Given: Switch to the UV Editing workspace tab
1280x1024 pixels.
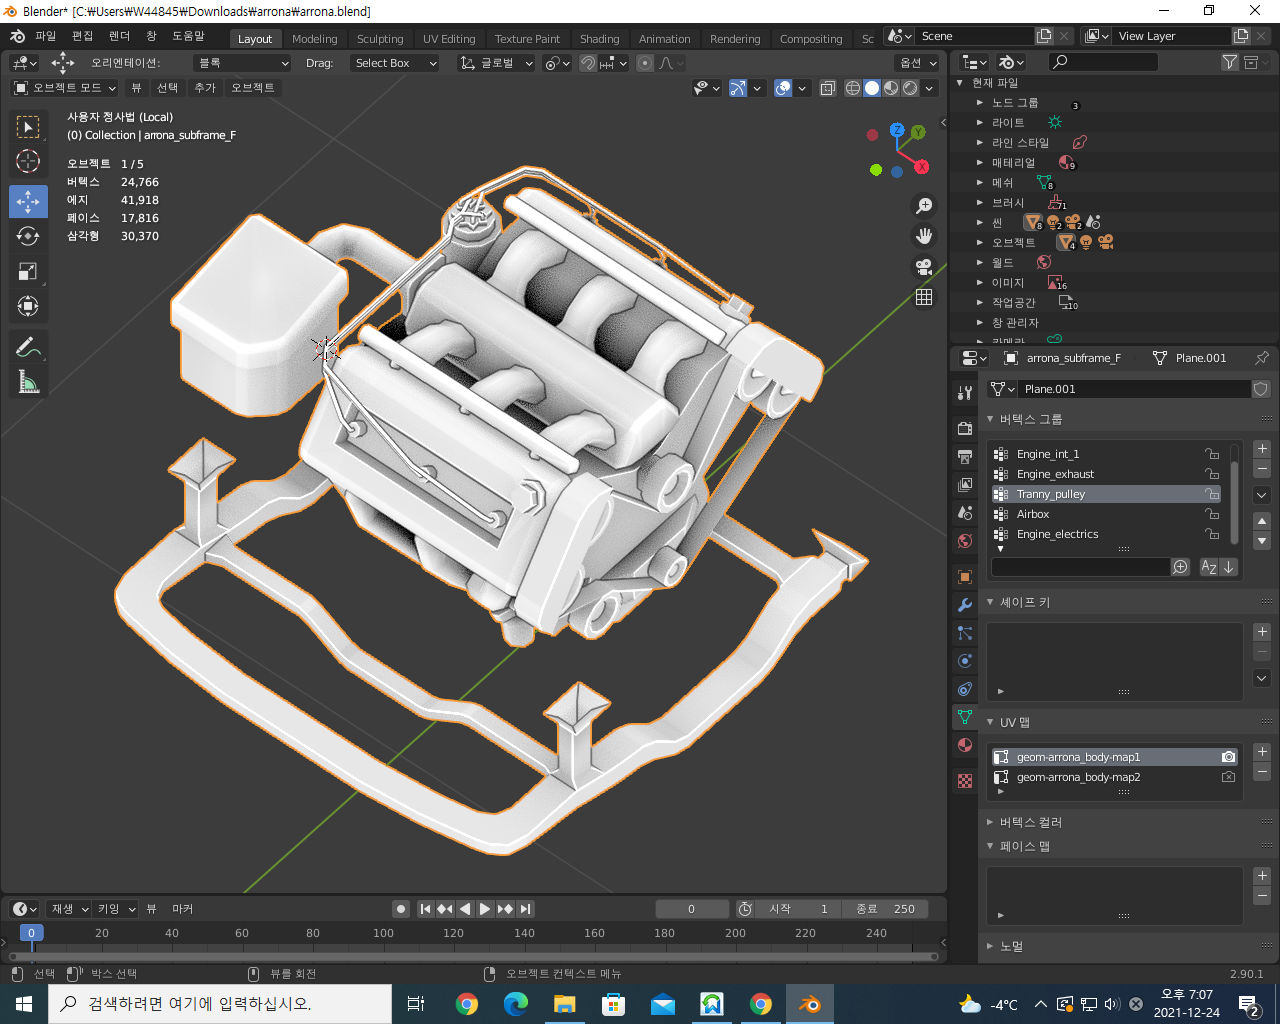Looking at the screenshot, I should [x=449, y=39].
